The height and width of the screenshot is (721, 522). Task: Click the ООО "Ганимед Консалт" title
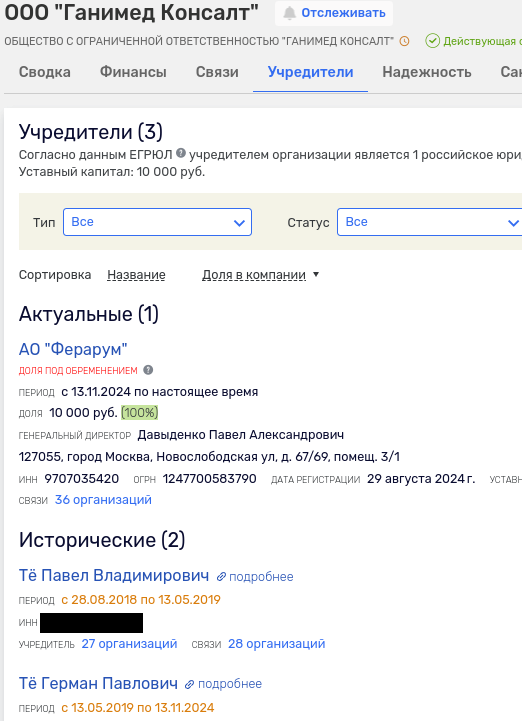point(132,13)
